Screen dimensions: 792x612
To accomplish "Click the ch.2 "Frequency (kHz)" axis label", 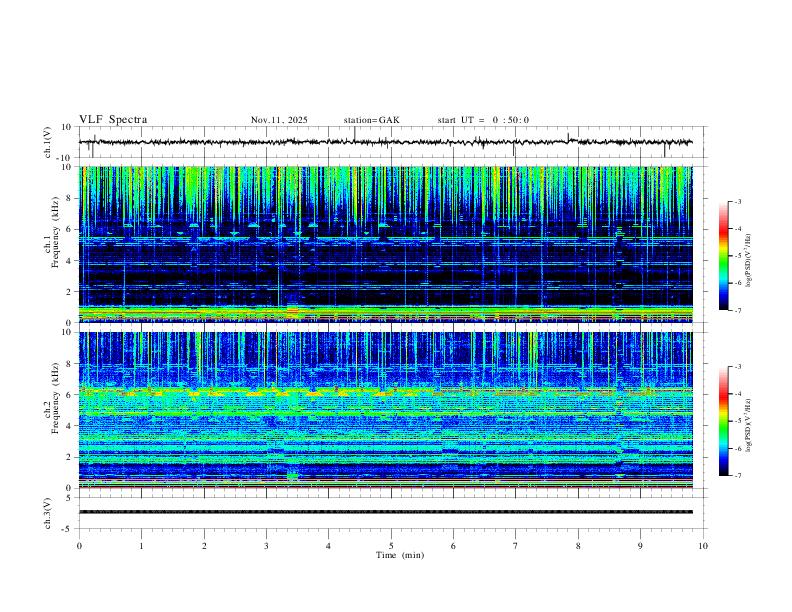I will pyautogui.click(x=55, y=397).
